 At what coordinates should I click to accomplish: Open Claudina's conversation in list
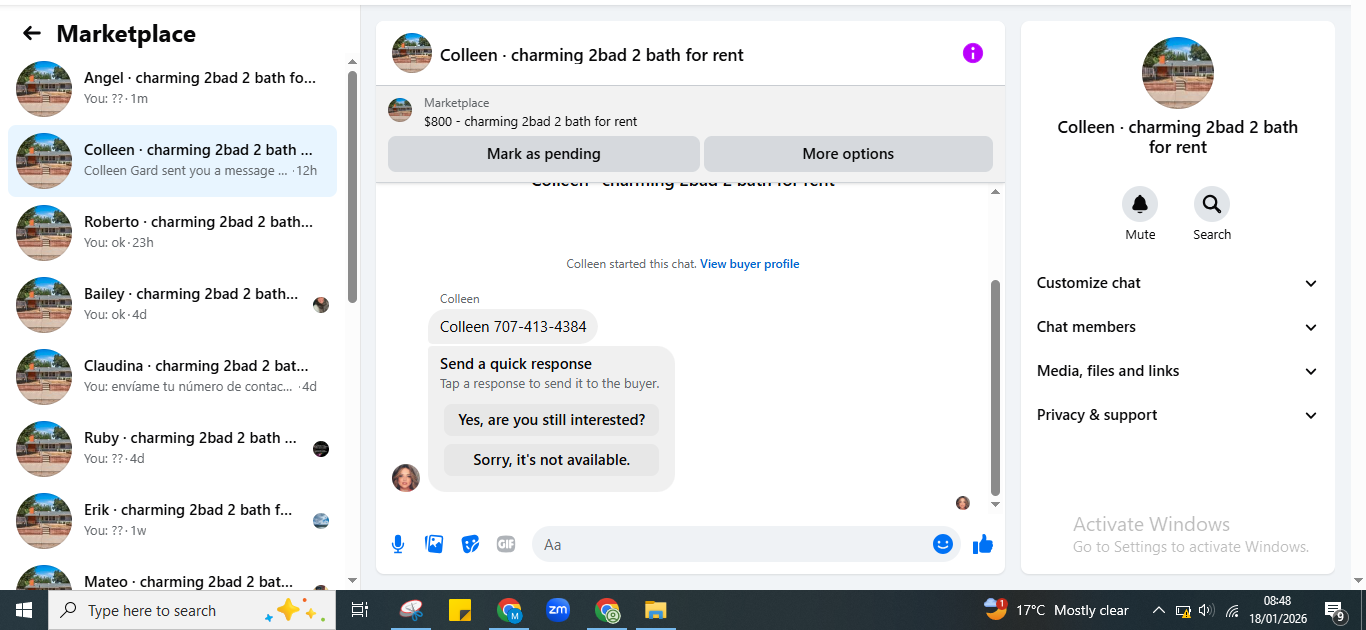point(172,376)
